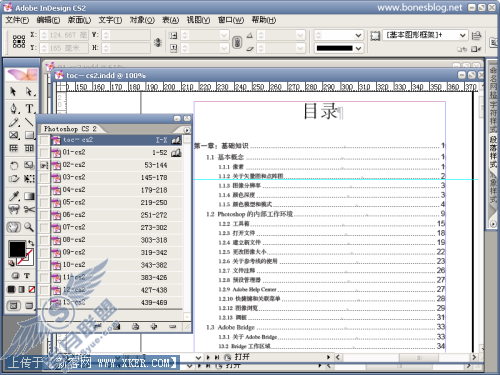Click the remove document minus icon in Book panel

point(172,326)
